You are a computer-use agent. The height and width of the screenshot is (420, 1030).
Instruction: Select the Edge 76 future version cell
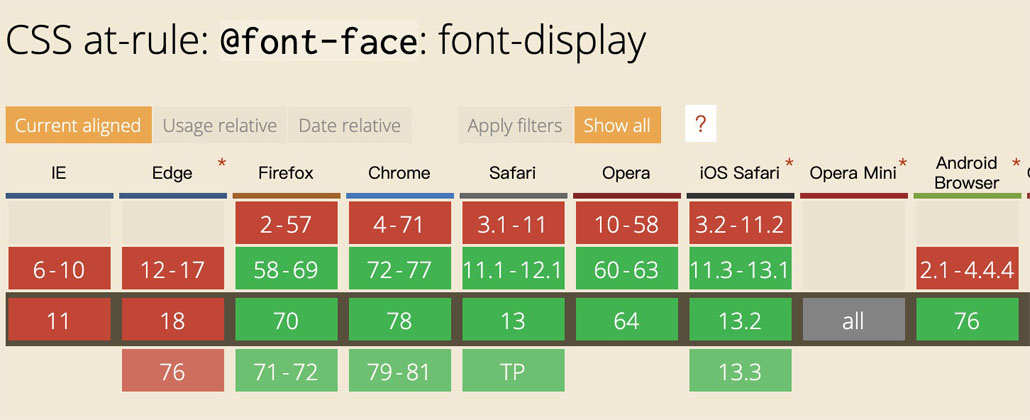173,371
